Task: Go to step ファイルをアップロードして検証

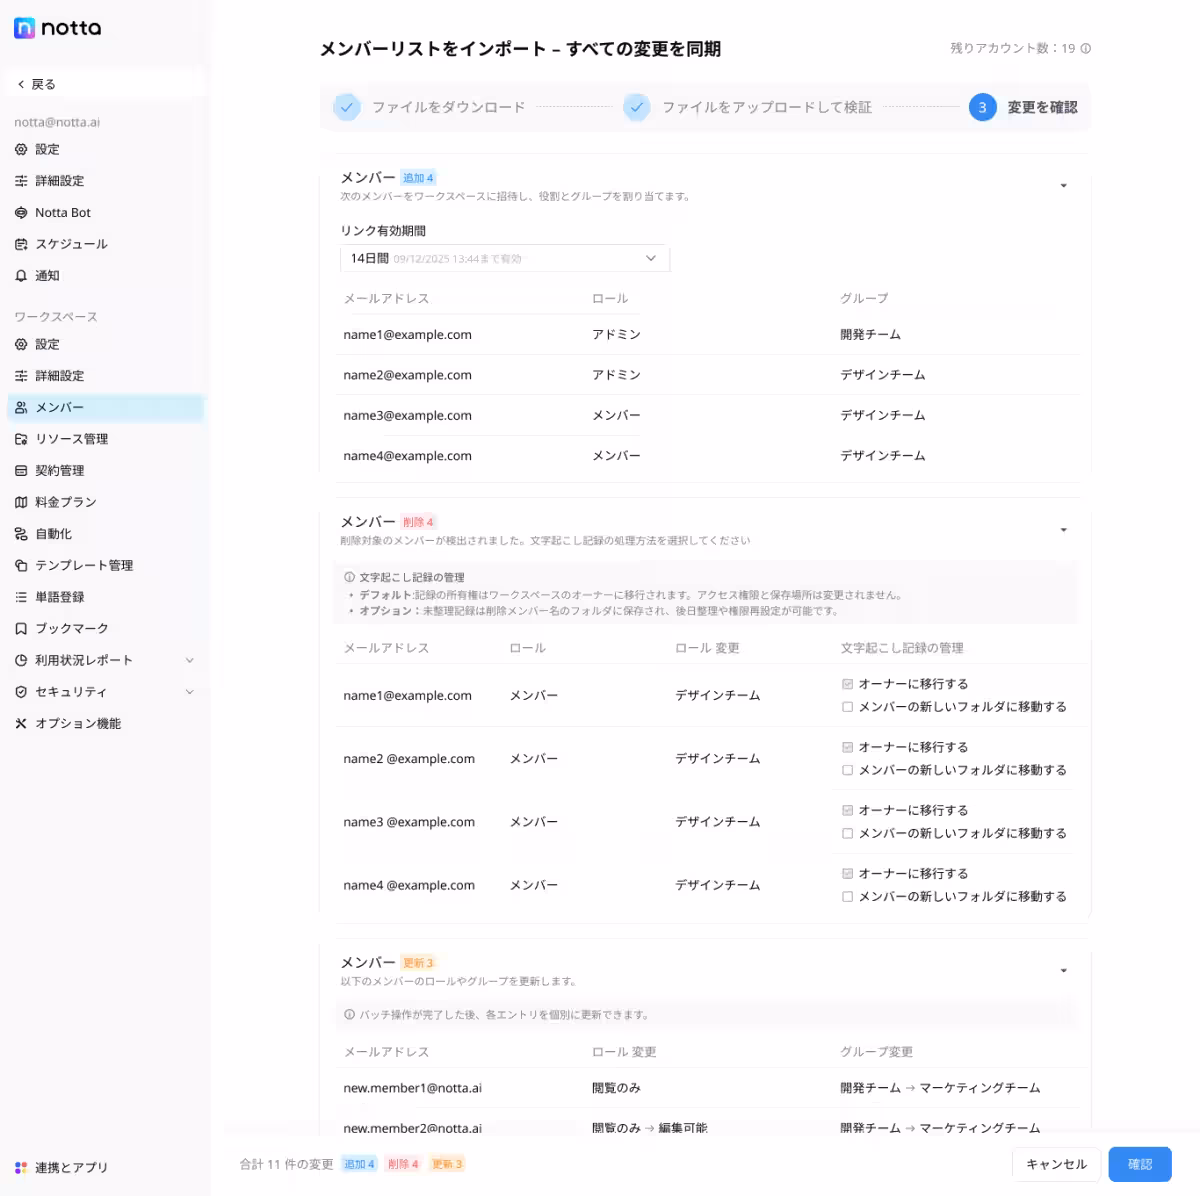Action: [x=748, y=107]
